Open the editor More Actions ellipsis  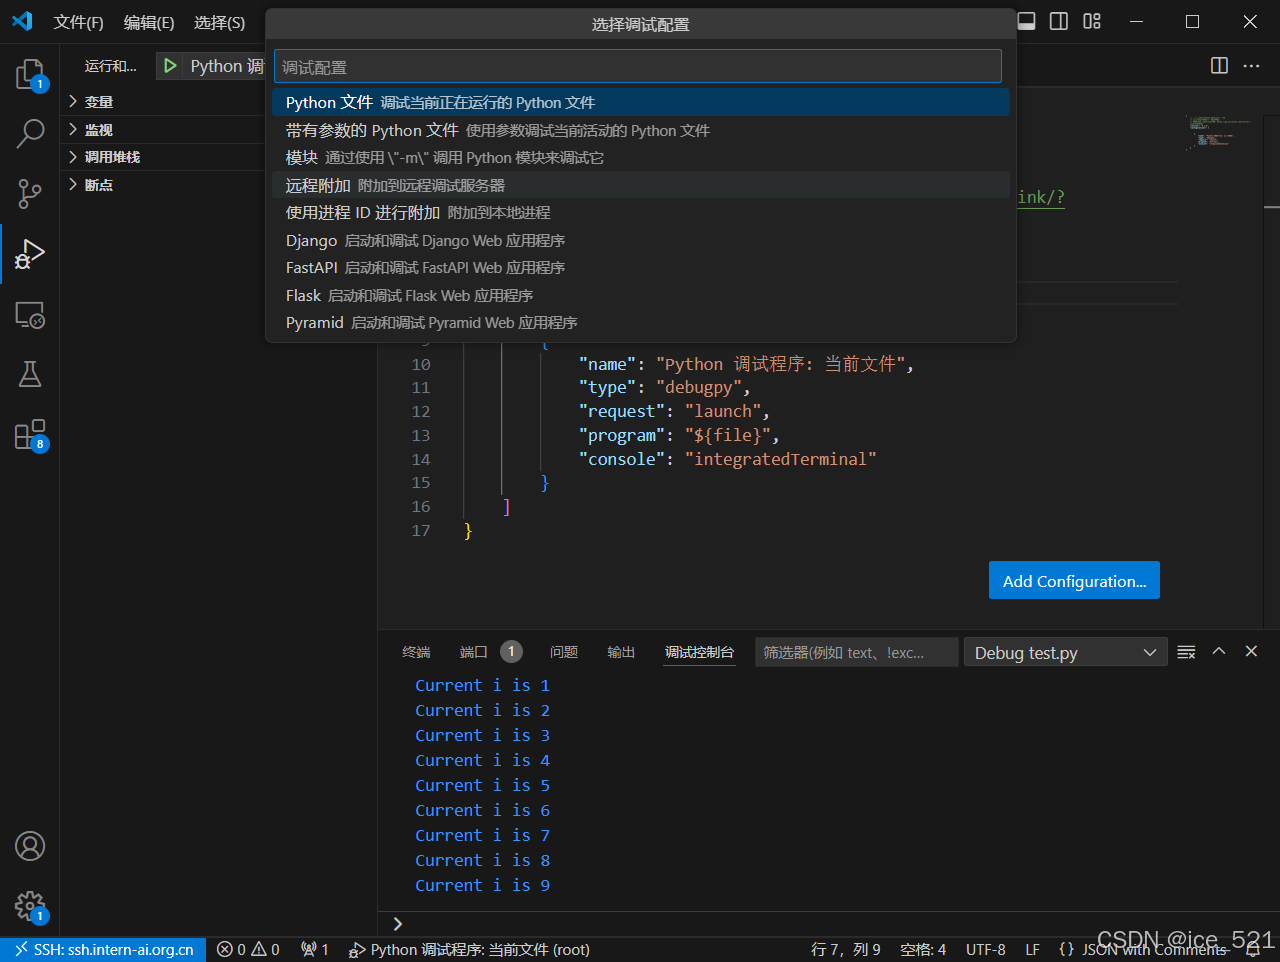click(1251, 65)
